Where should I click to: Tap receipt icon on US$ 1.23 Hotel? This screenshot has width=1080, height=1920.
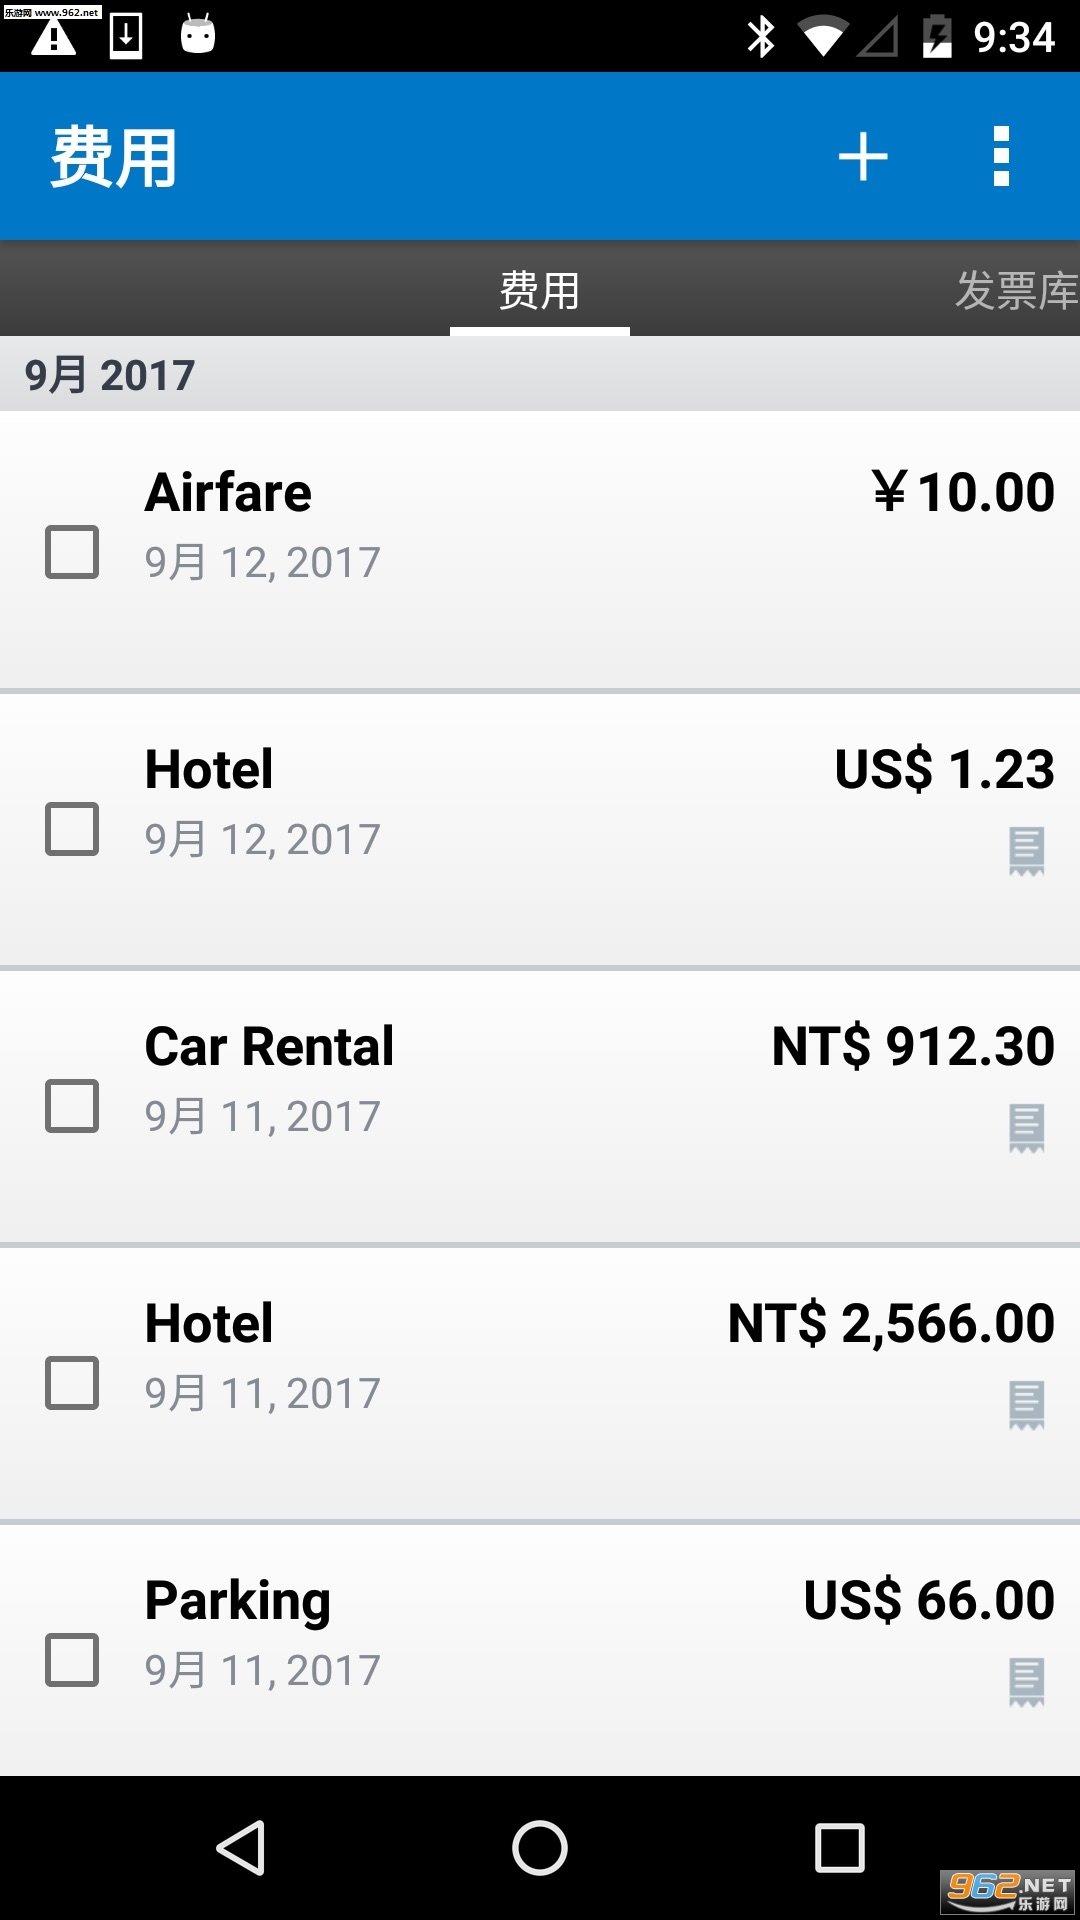(x=1026, y=851)
